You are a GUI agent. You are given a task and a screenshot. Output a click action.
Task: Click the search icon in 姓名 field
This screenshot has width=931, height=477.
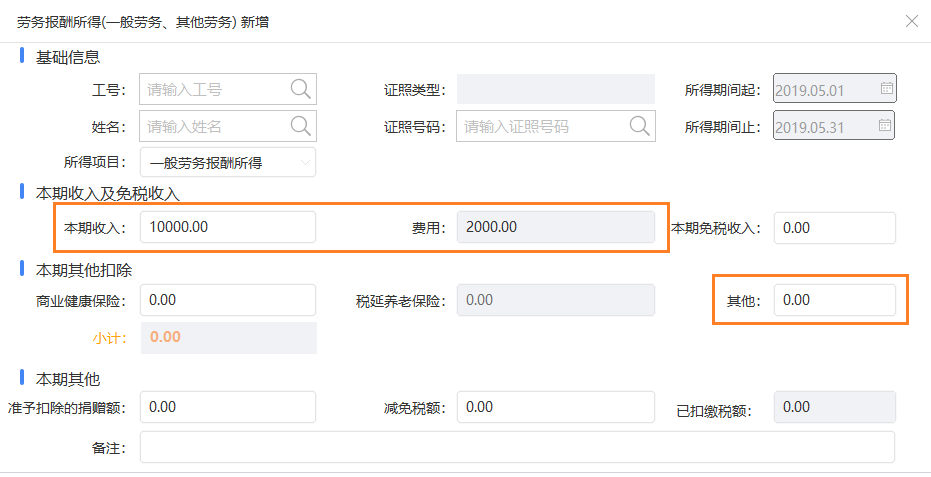300,126
